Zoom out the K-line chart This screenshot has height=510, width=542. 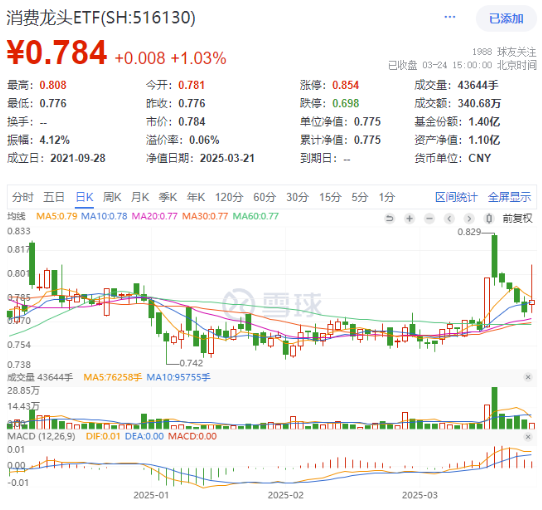coord(429,219)
